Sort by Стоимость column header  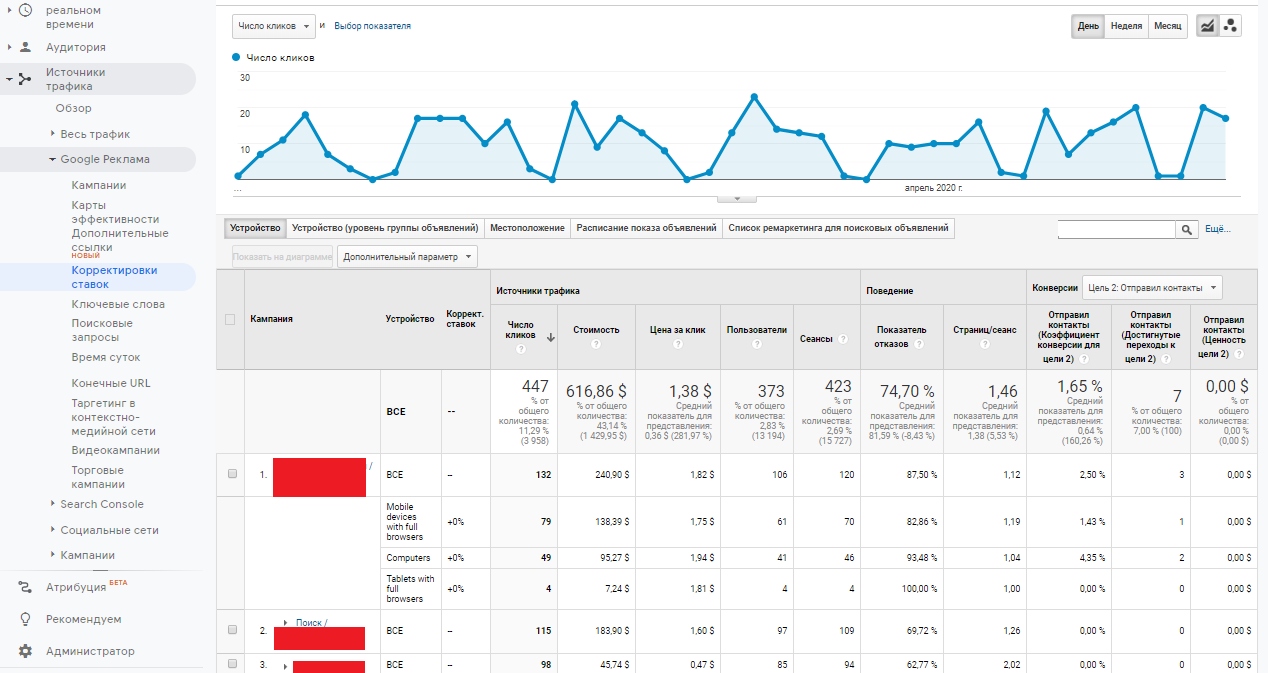[596, 329]
